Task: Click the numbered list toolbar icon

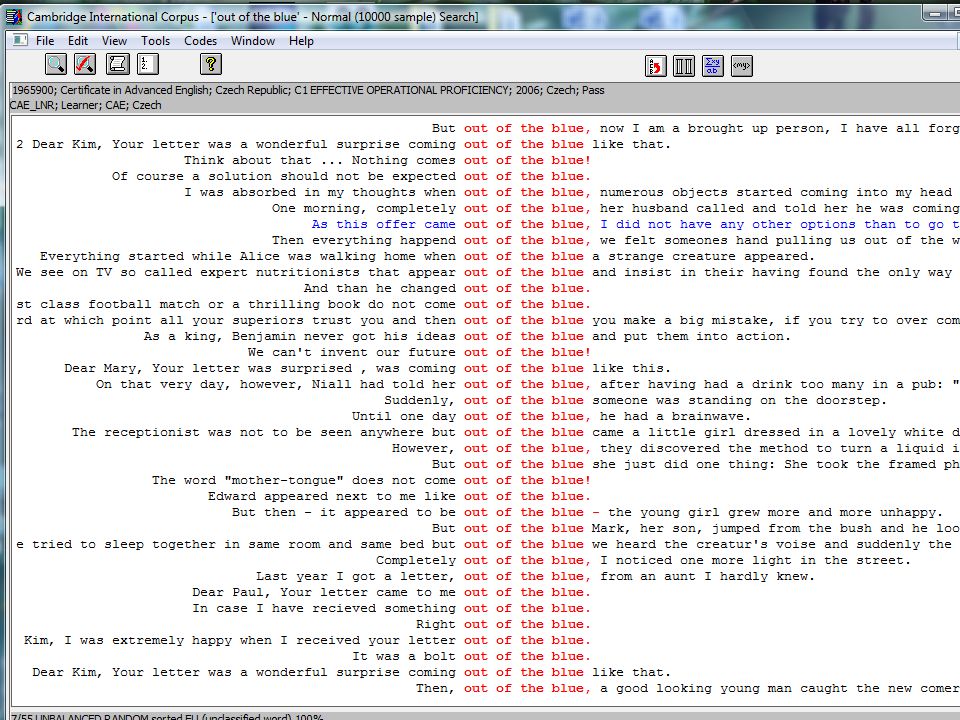Action: [x=148, y=64]
